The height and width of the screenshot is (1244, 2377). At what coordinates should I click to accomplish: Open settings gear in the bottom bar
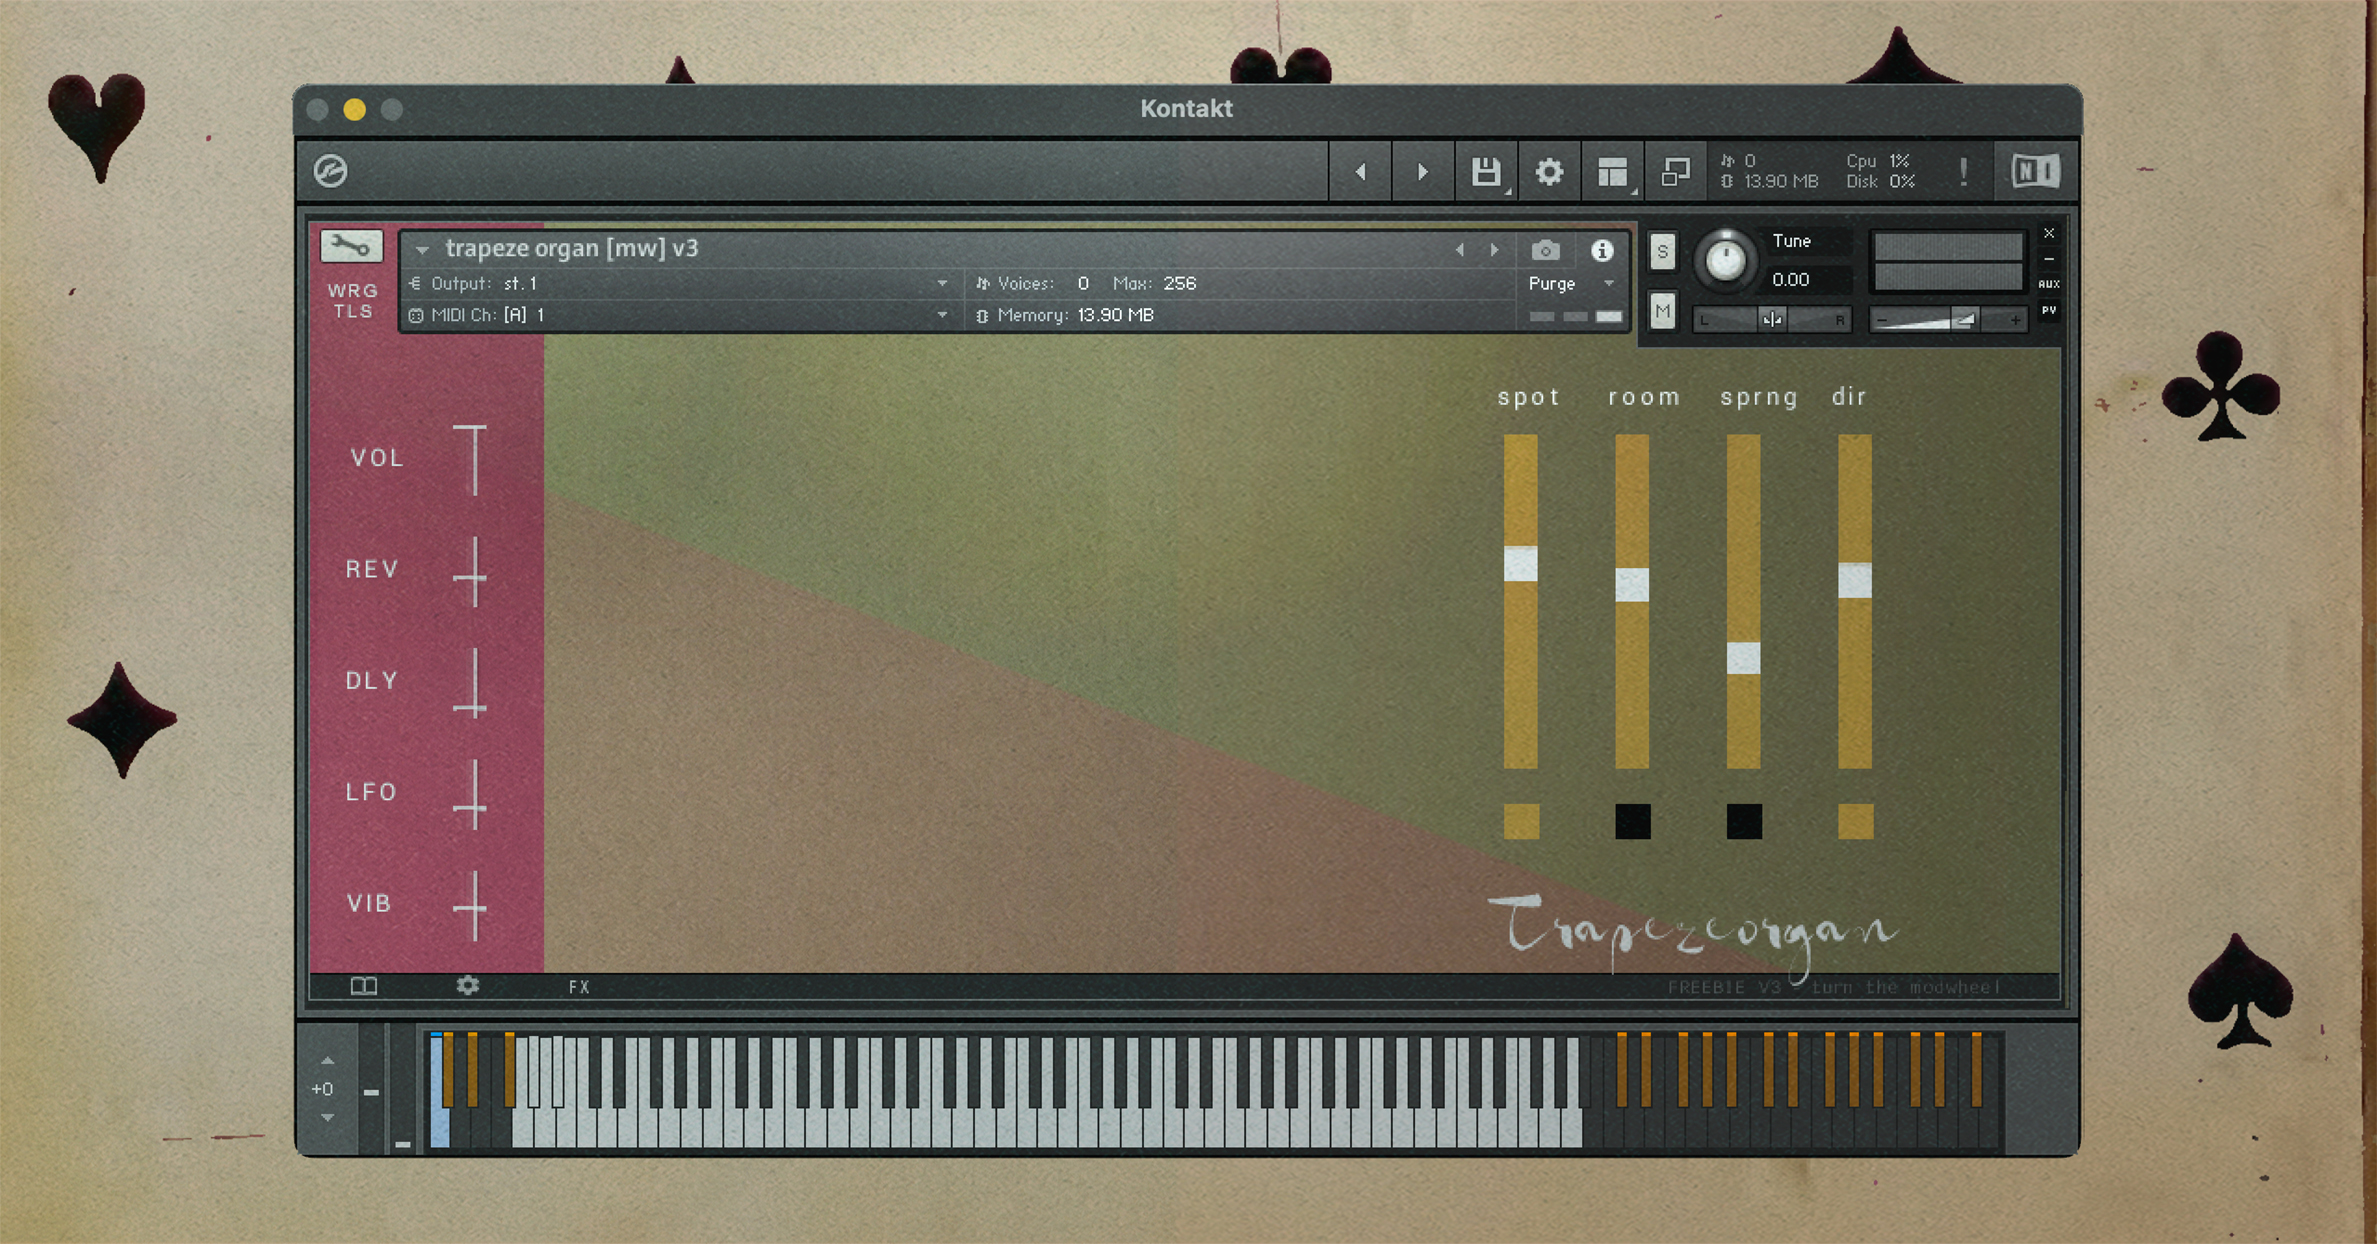click(467, 986)
